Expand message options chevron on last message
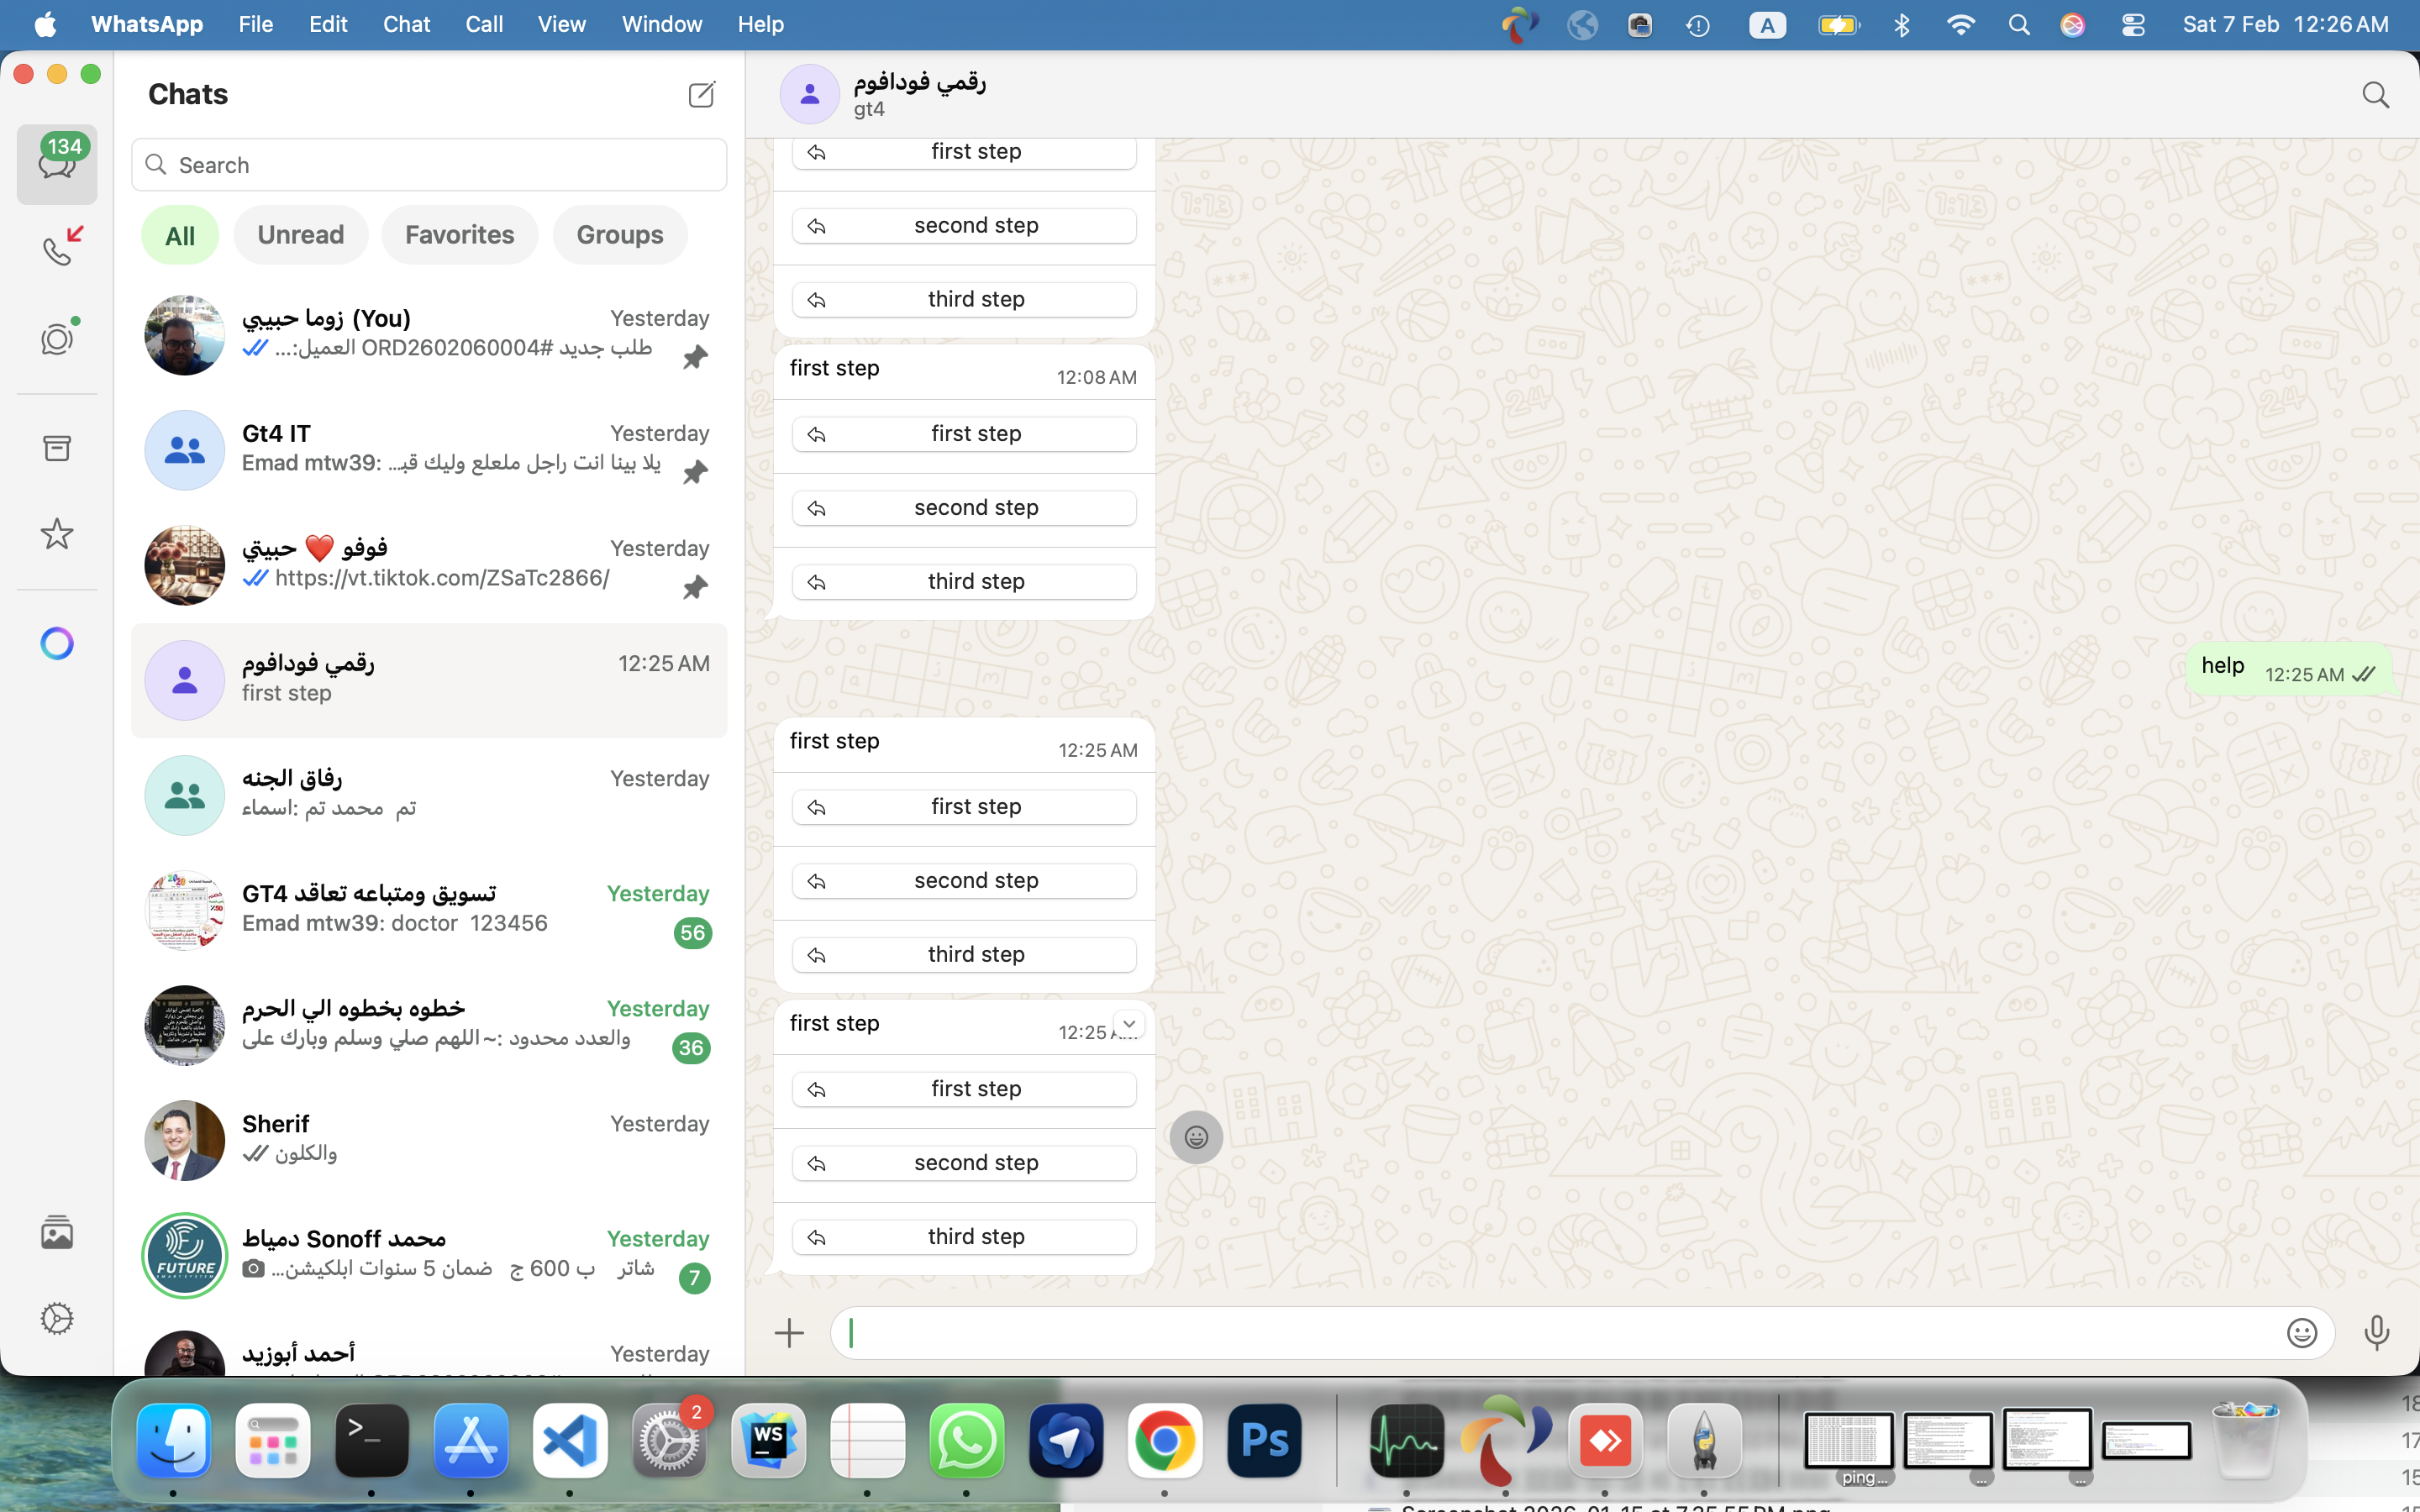The image size is (2420, 1512). (1129, 1023)
